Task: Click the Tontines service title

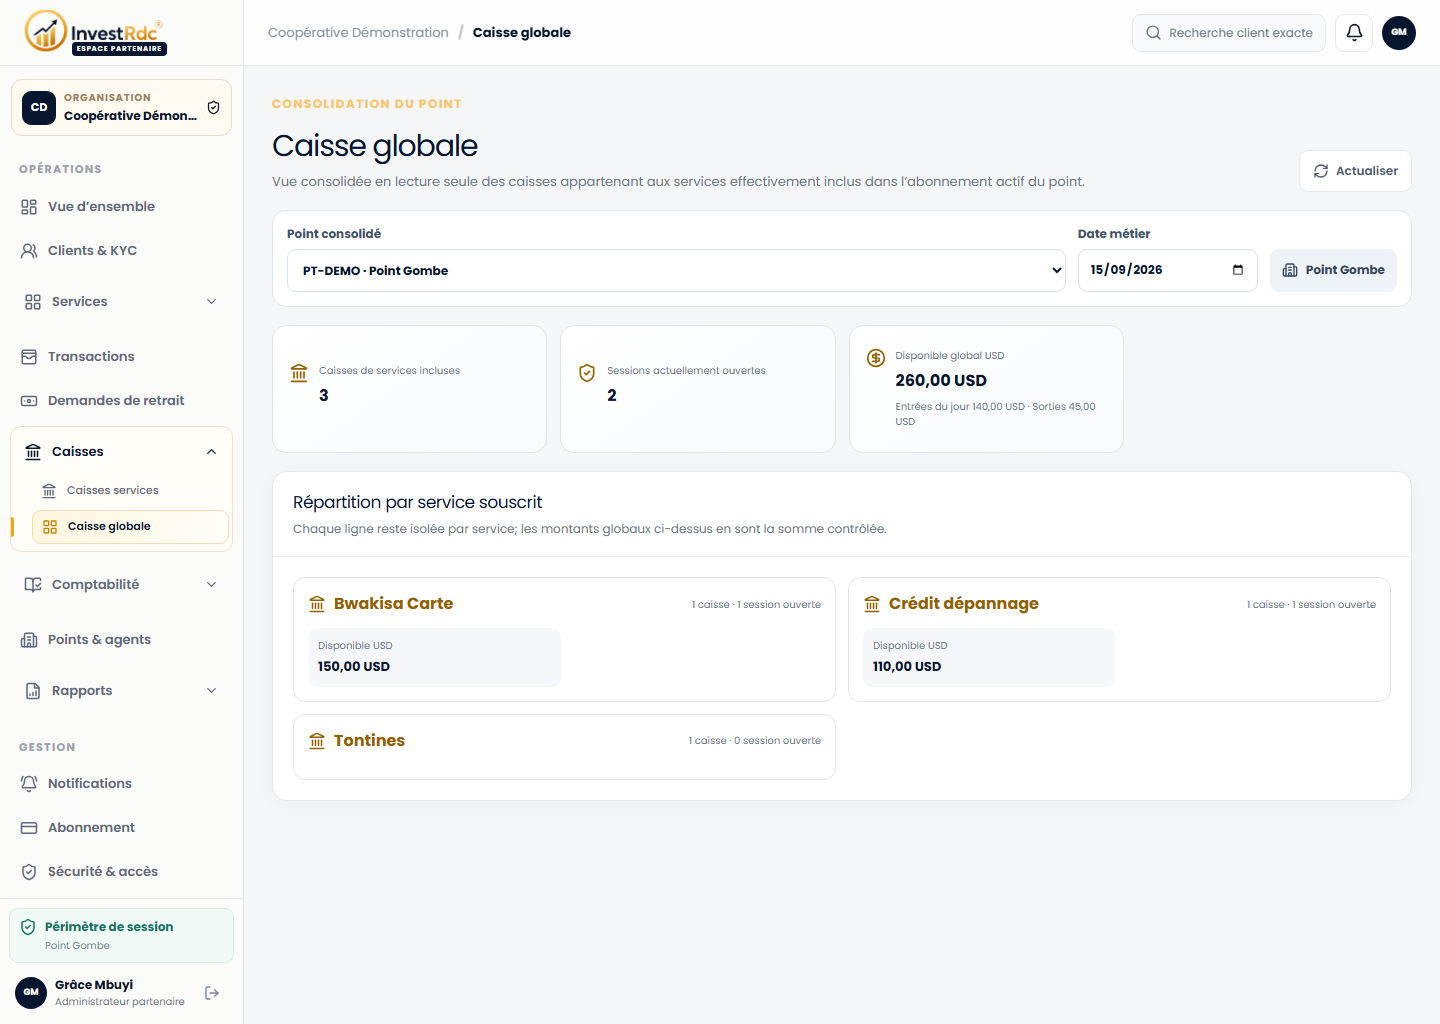Action: (x=369, y=741)
